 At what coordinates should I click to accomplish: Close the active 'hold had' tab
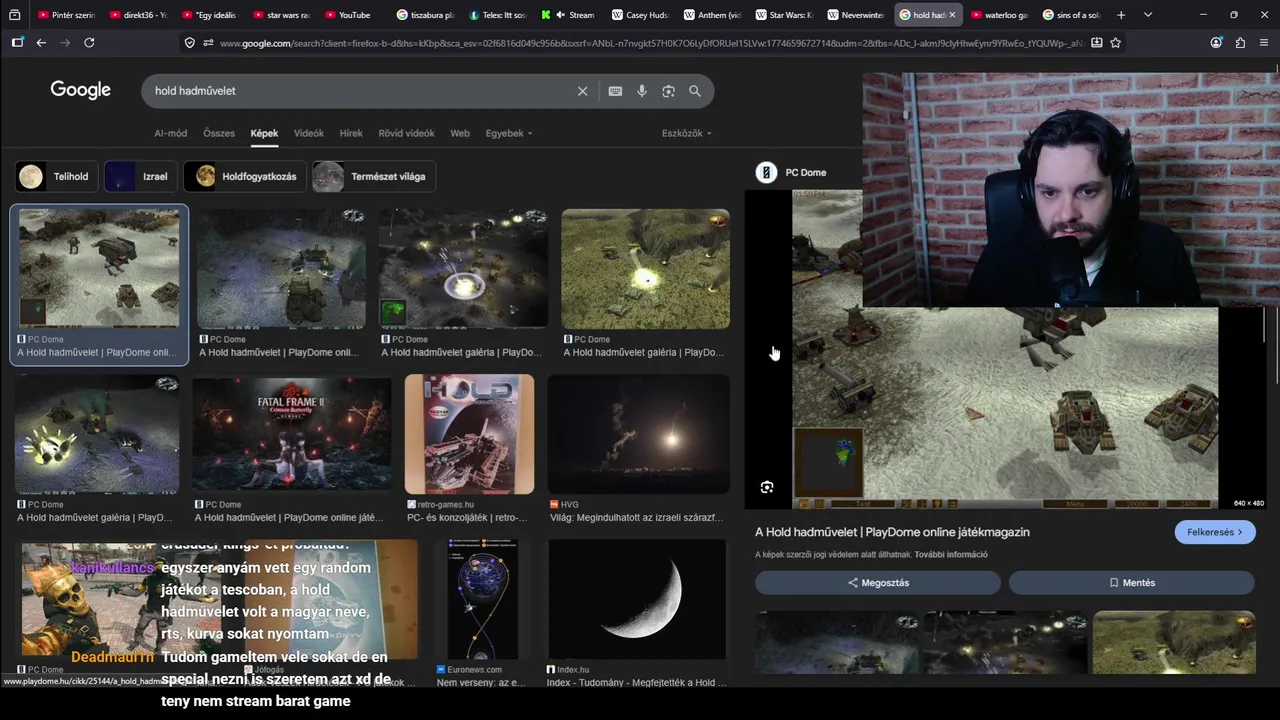click(x=952, y=15)
